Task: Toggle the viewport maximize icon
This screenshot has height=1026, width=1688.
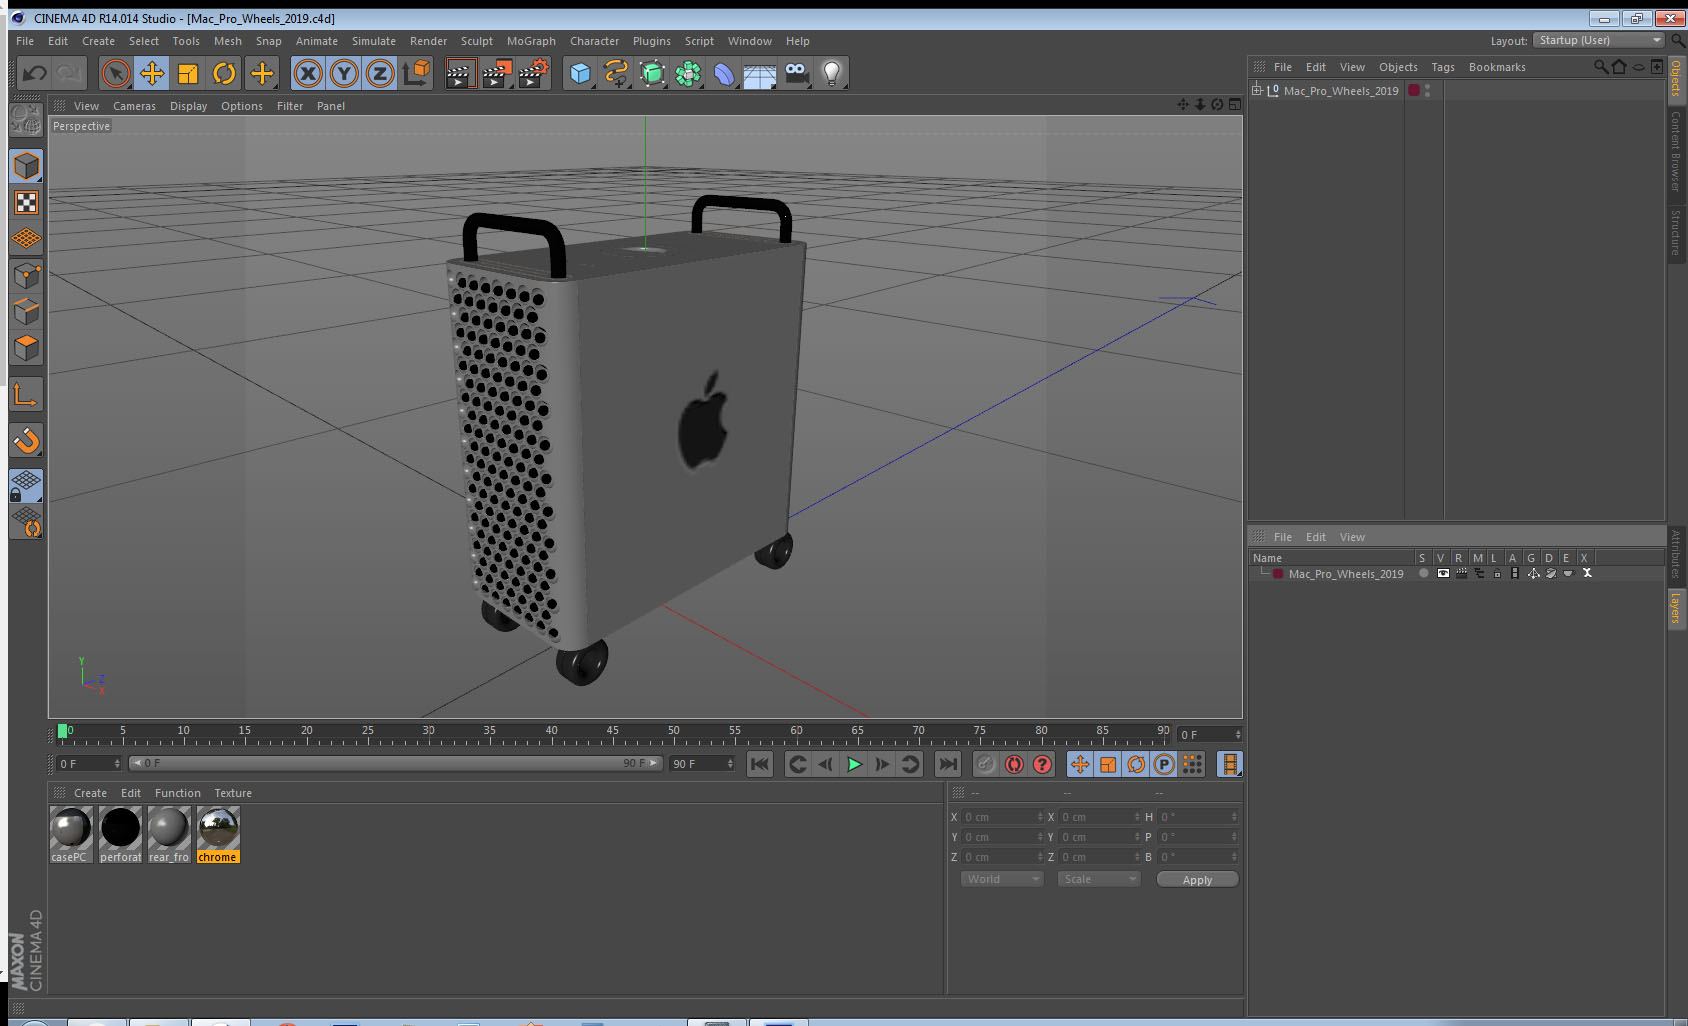Action: (x=1235, y=104)
